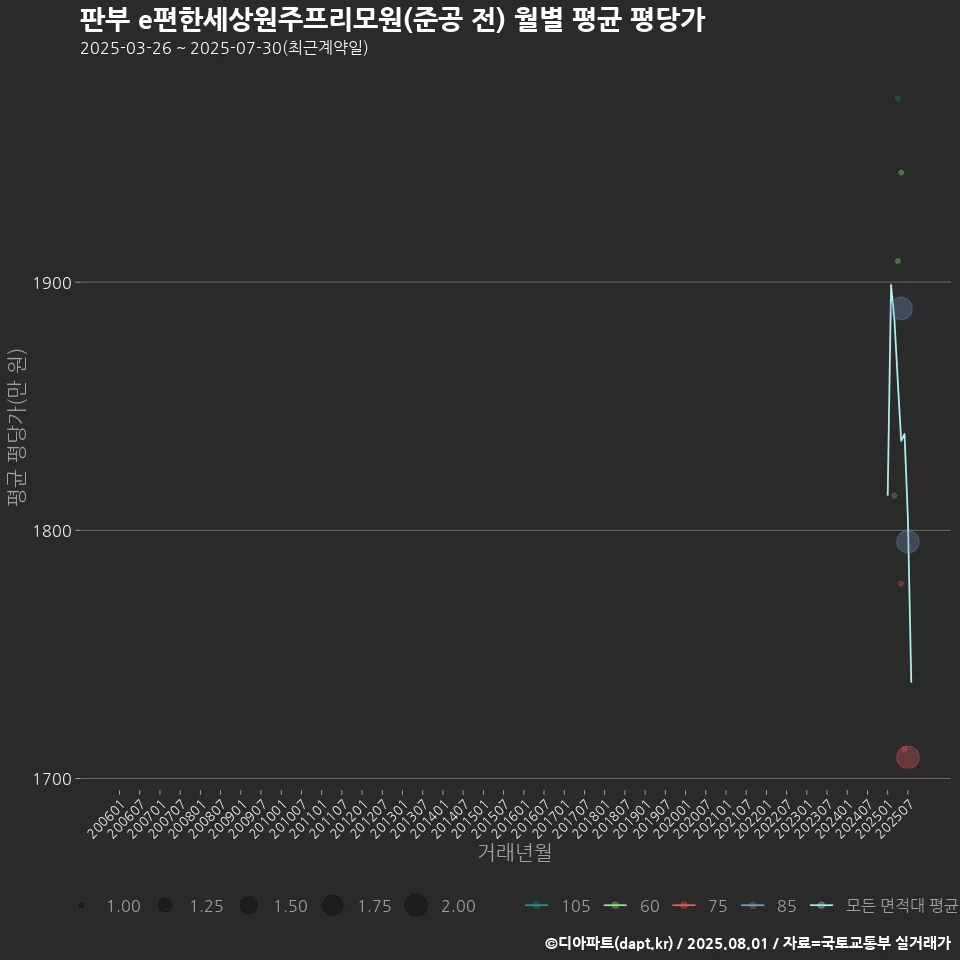Image resolution: width=960 pixels, height=960 pixels.
Task: Click legend 모든 면적대 평균 line marker
Action: pos(820,906)
